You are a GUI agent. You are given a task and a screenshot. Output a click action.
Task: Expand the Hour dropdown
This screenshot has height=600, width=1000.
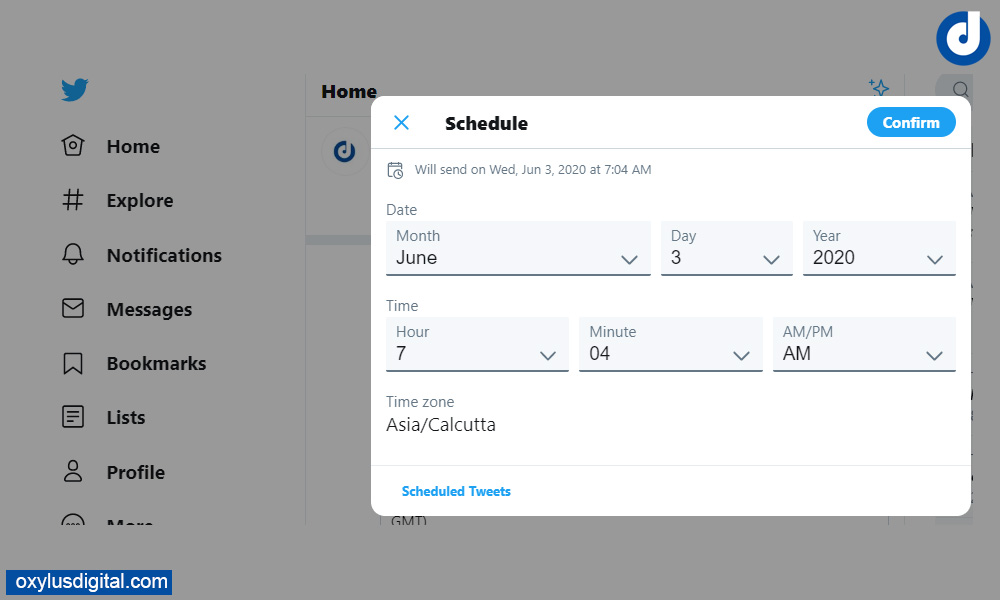[477, 344]
